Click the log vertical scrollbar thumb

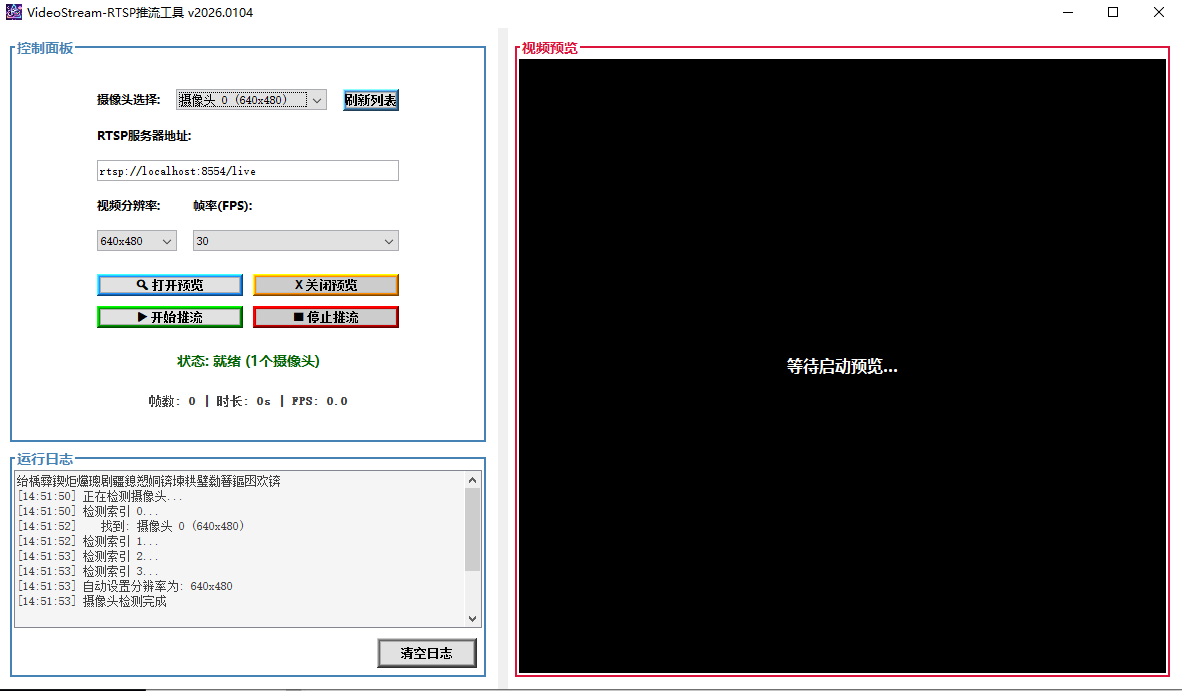pyautogui.click(x=473, y=529)
